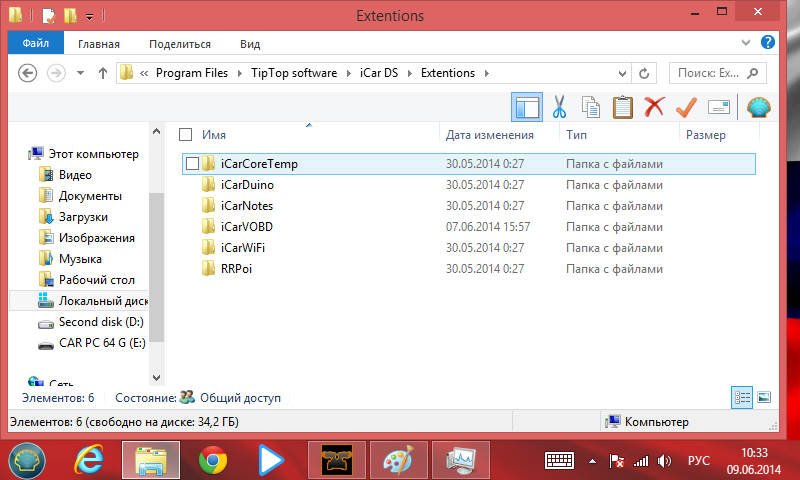Image resolution: width=800 pixels, height=480 pixels.
Task: Click the Copy icon in toolbar
Action: click(591, 106)
